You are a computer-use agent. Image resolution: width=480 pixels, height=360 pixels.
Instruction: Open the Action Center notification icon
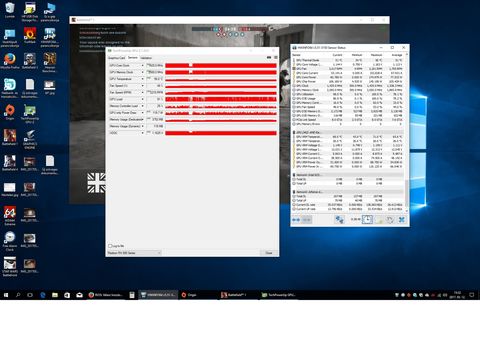click(x=472, y=295)
